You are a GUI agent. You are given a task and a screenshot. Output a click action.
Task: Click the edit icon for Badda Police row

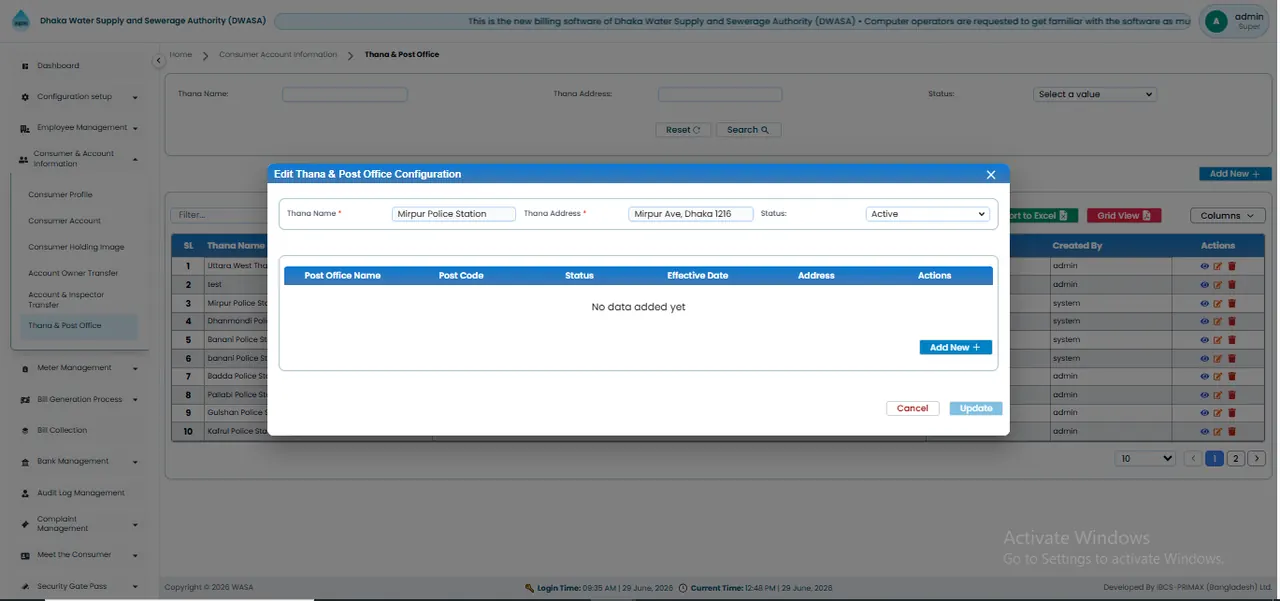[x=1218, y=376]
